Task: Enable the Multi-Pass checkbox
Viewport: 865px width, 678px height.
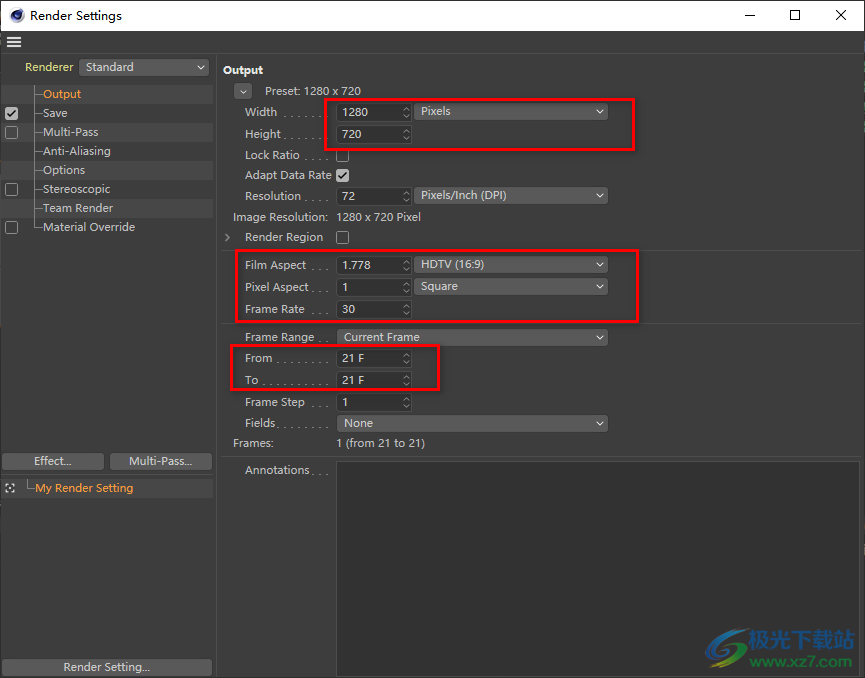Action: click(12, 132)
